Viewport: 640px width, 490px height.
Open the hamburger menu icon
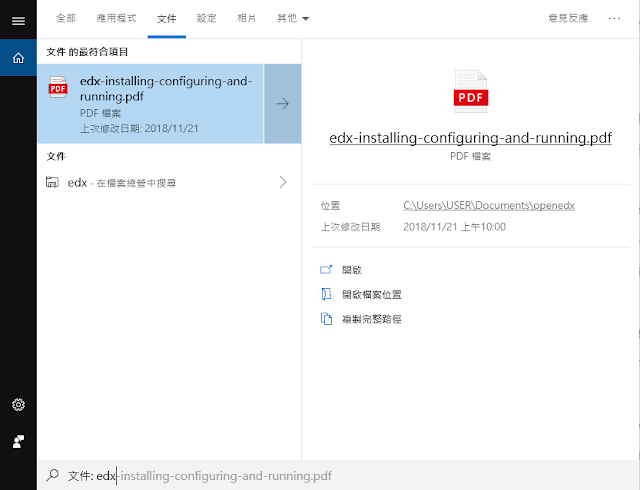pyautogui.click(x=18, y=21)
